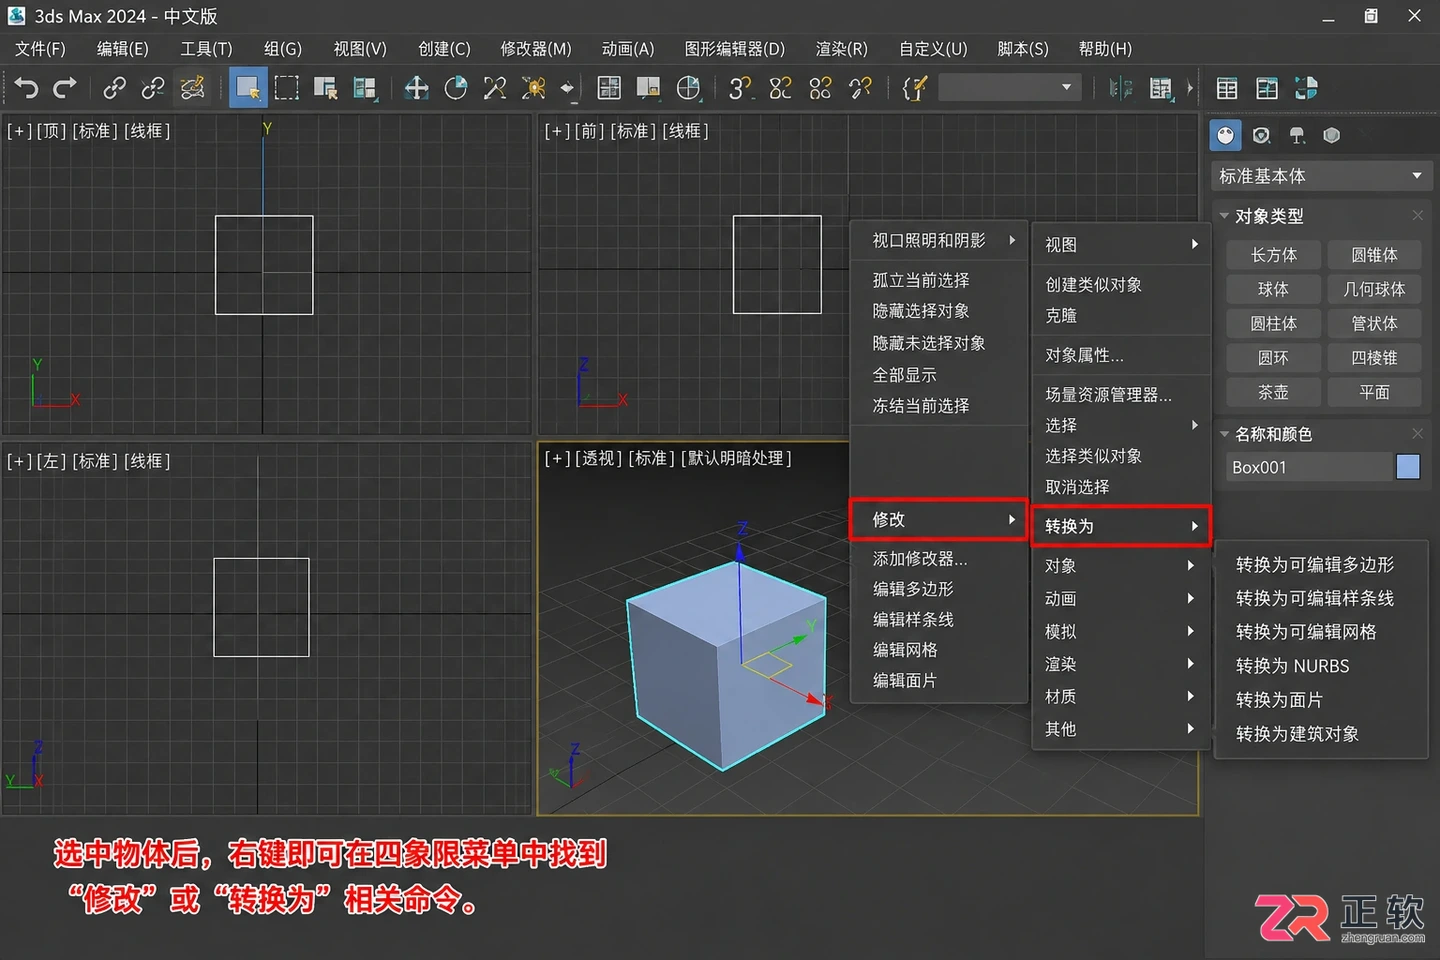Toggle the Percent Snap icon

tap(820, 88)
